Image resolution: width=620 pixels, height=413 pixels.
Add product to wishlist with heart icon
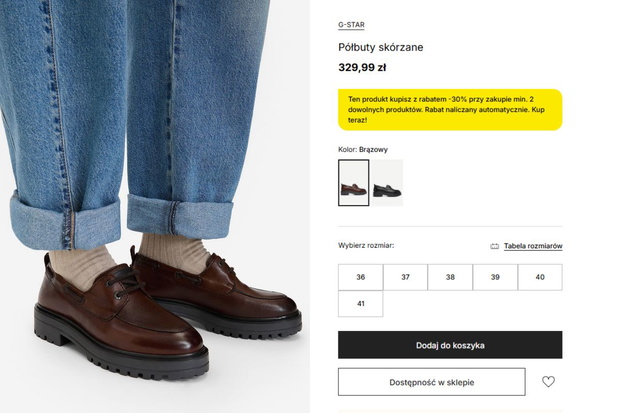(548, 382)
